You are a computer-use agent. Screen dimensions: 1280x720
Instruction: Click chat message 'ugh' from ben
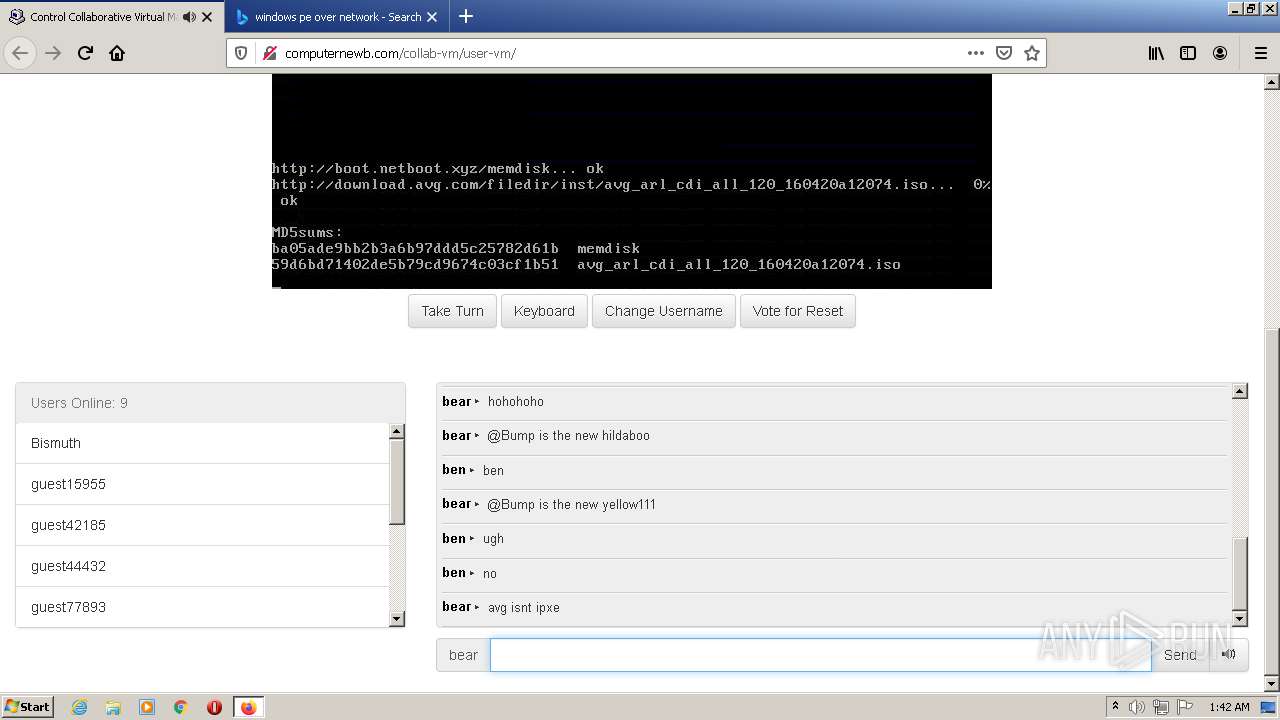[x=493, y=539]
